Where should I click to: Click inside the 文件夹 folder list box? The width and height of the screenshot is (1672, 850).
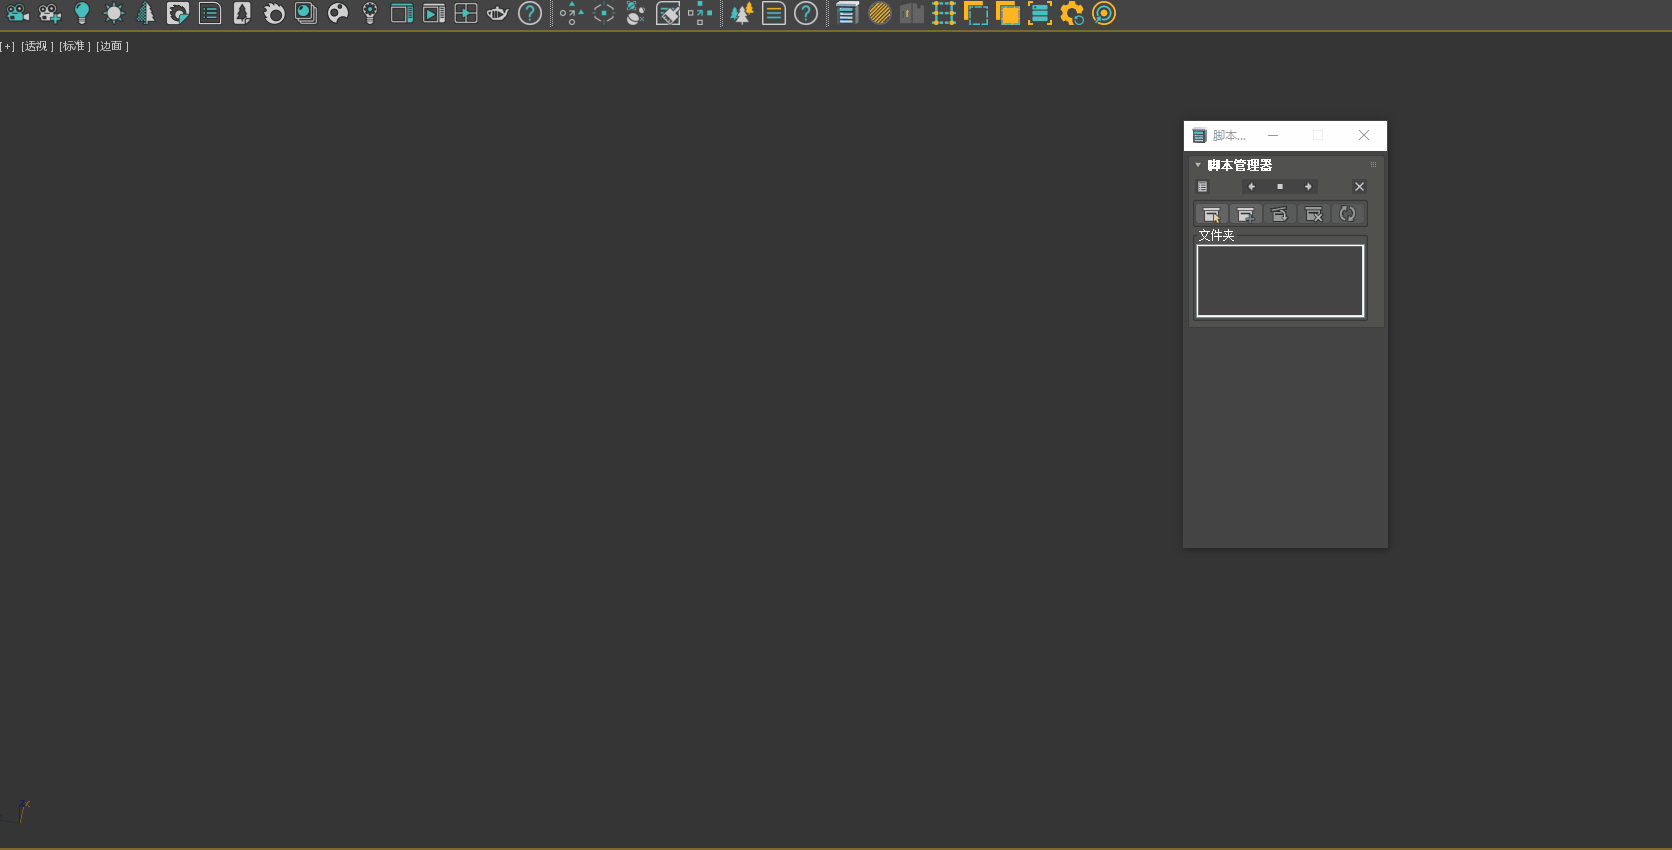(1280, 281)
